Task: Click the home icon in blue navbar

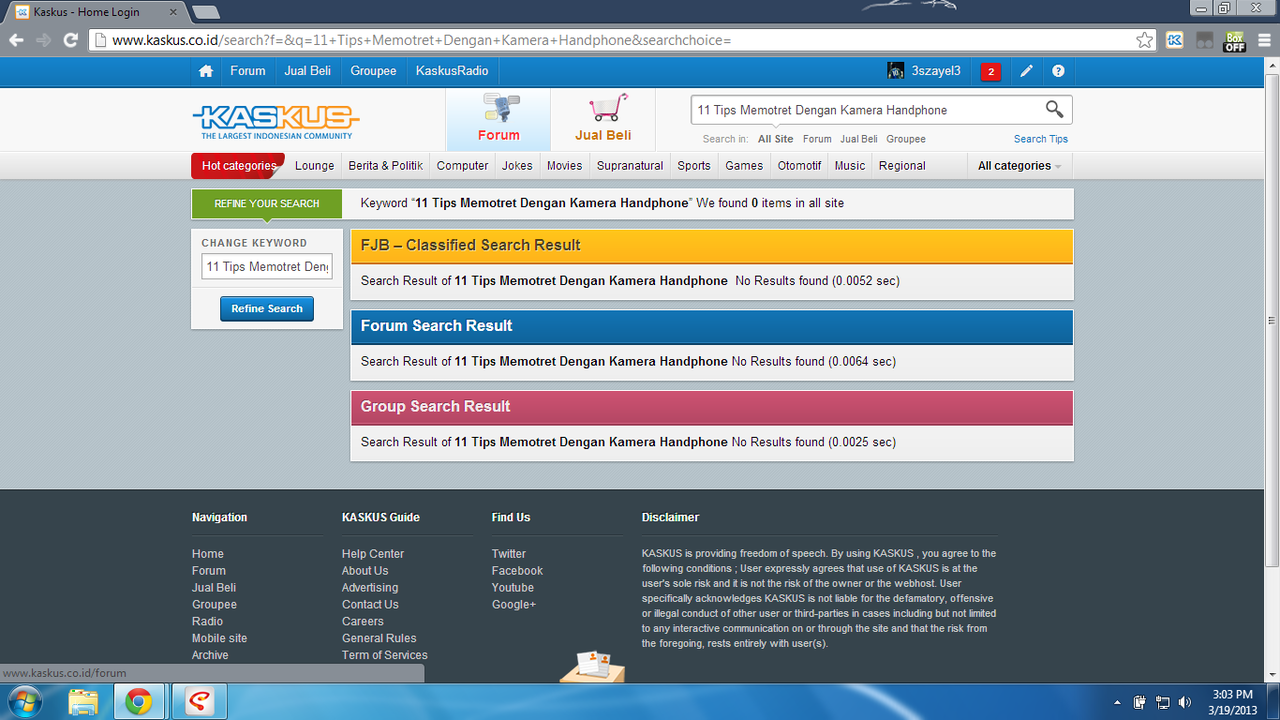Action: point(206,71)
